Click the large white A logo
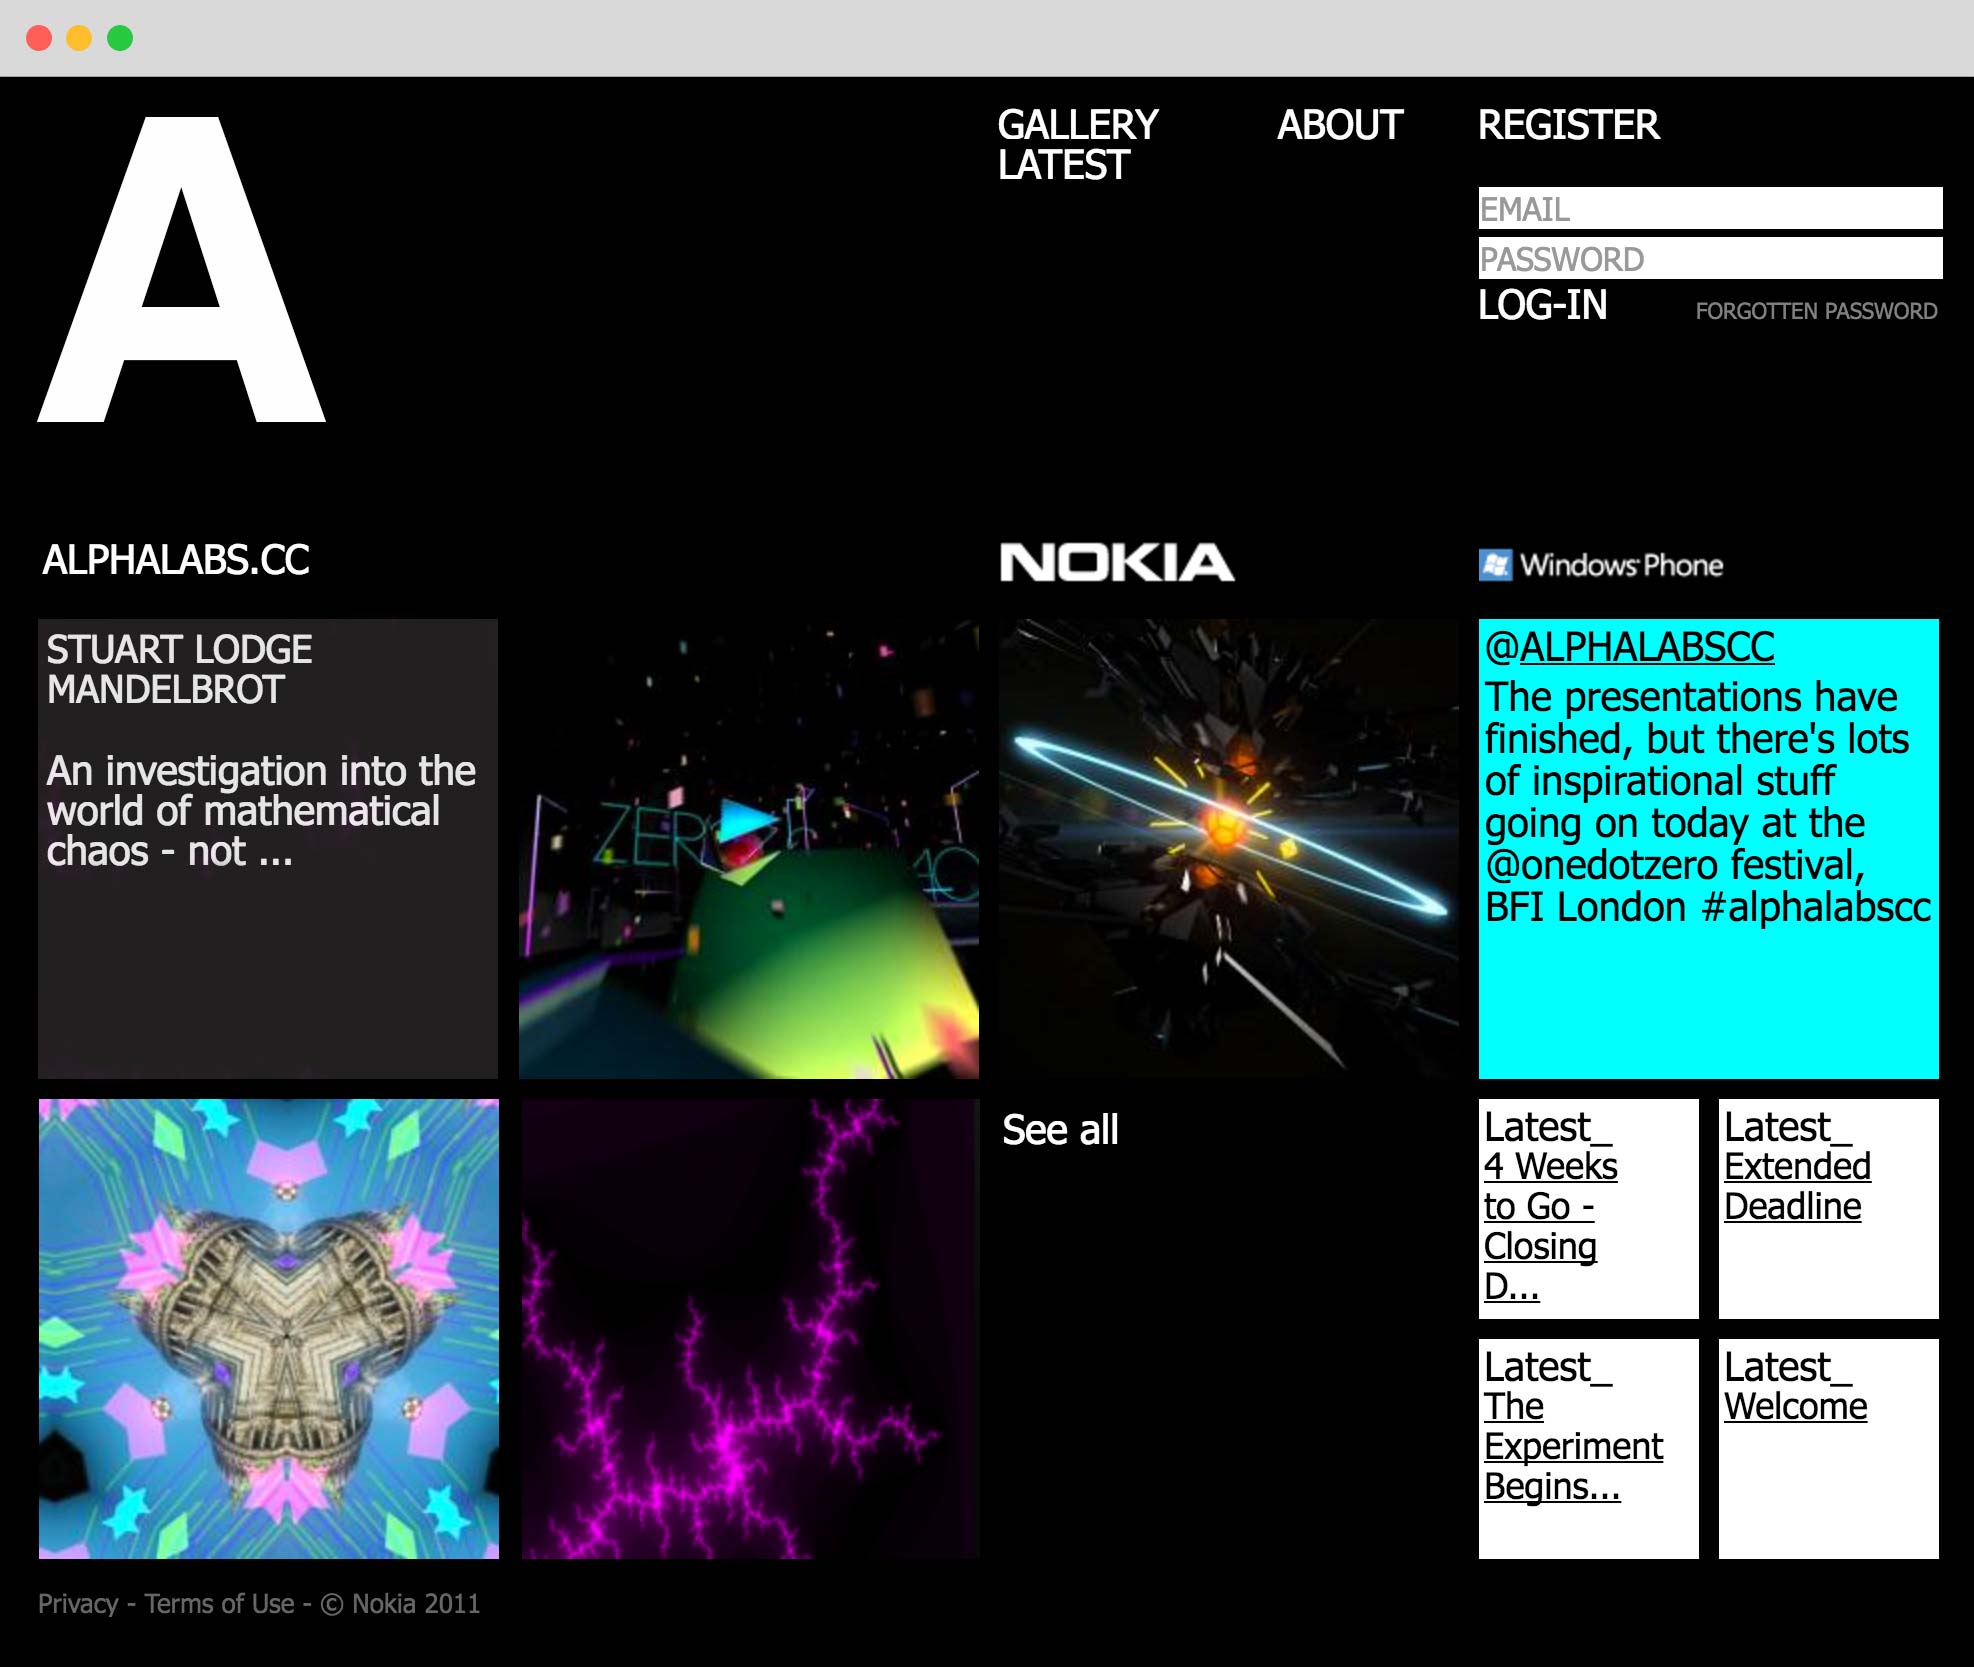 (182, 270)
